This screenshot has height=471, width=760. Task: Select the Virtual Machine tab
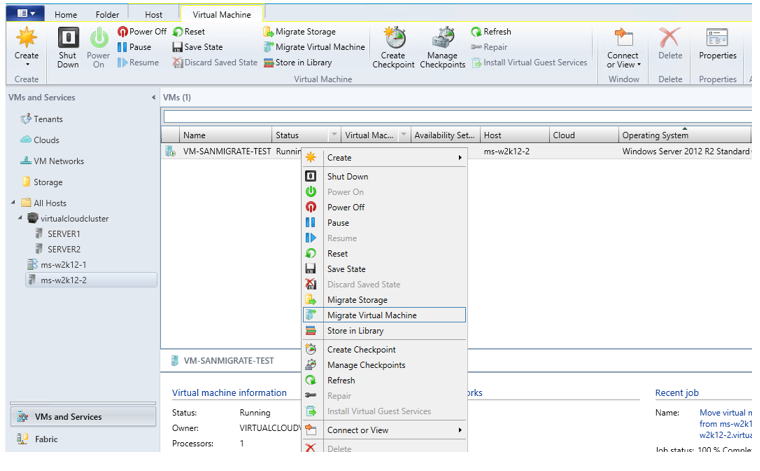click(x=222, y=15)
